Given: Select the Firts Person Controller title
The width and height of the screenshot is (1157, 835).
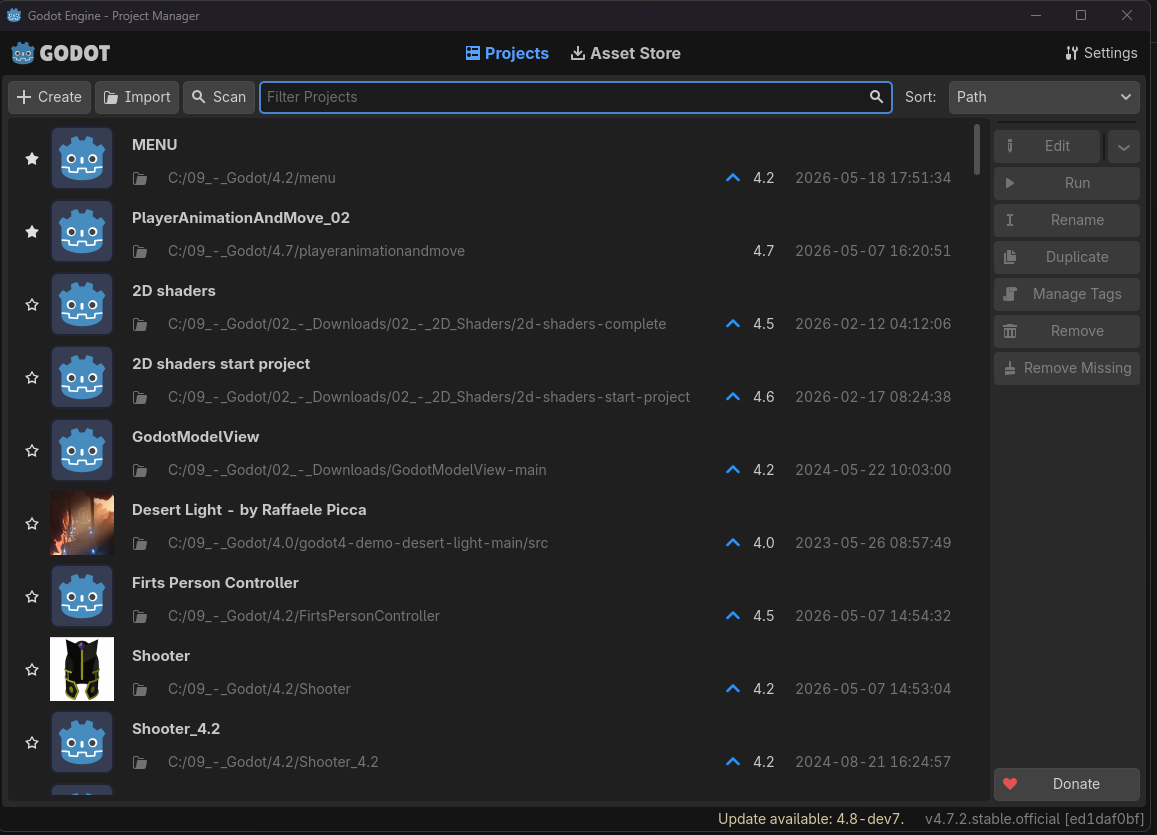Looking at the screenshot, I should coord(215,583).
